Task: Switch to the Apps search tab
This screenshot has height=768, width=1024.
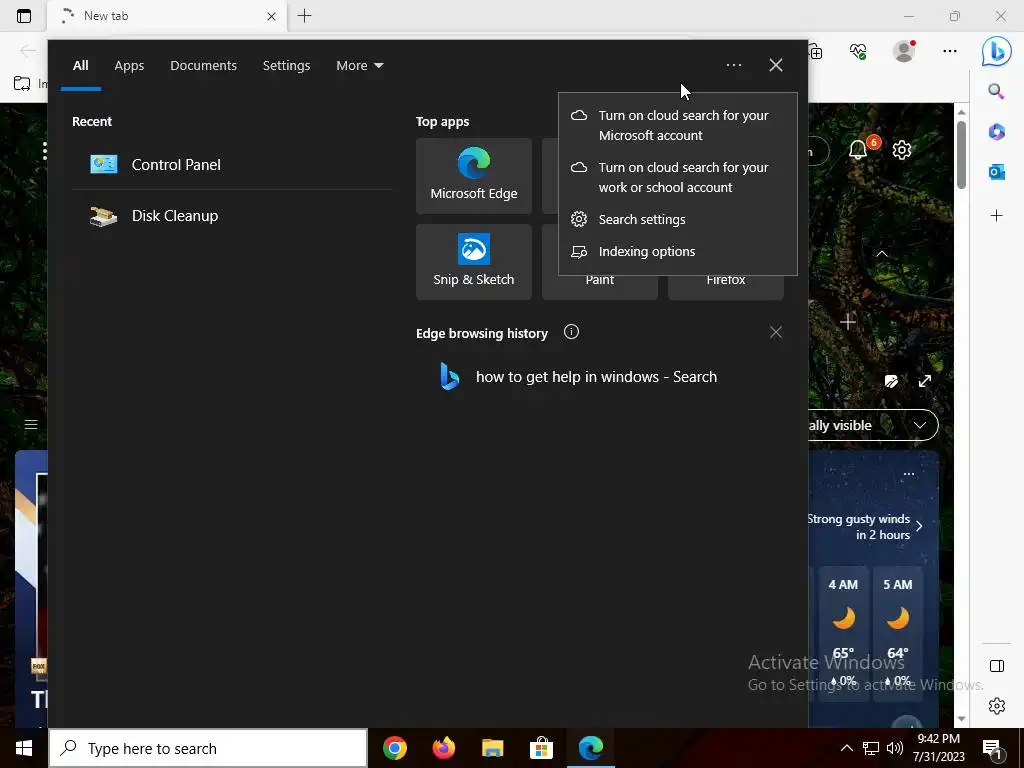Action: [129, 65]
